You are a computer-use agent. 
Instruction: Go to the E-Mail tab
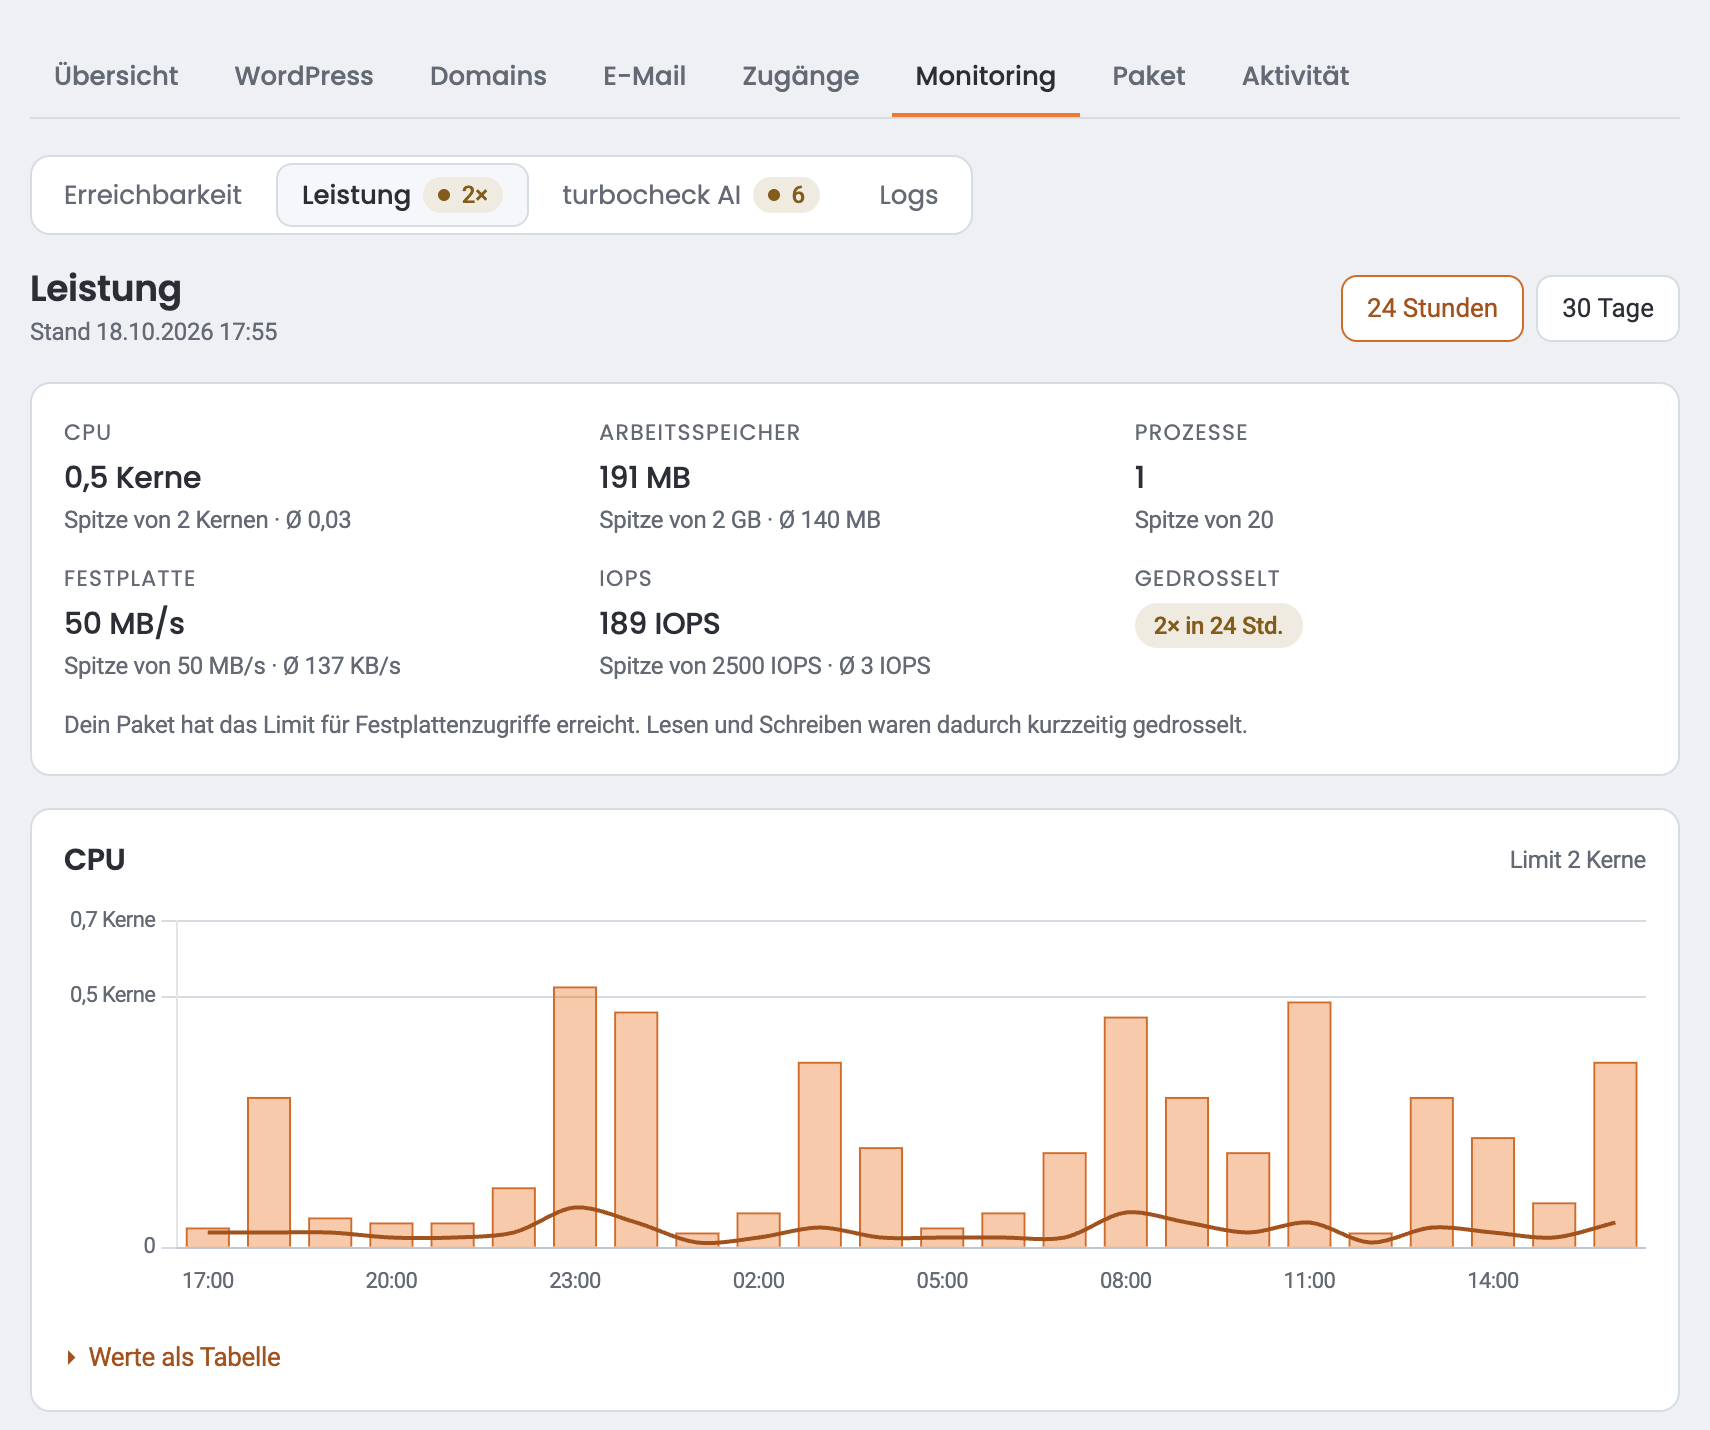(x=644, y=76)
